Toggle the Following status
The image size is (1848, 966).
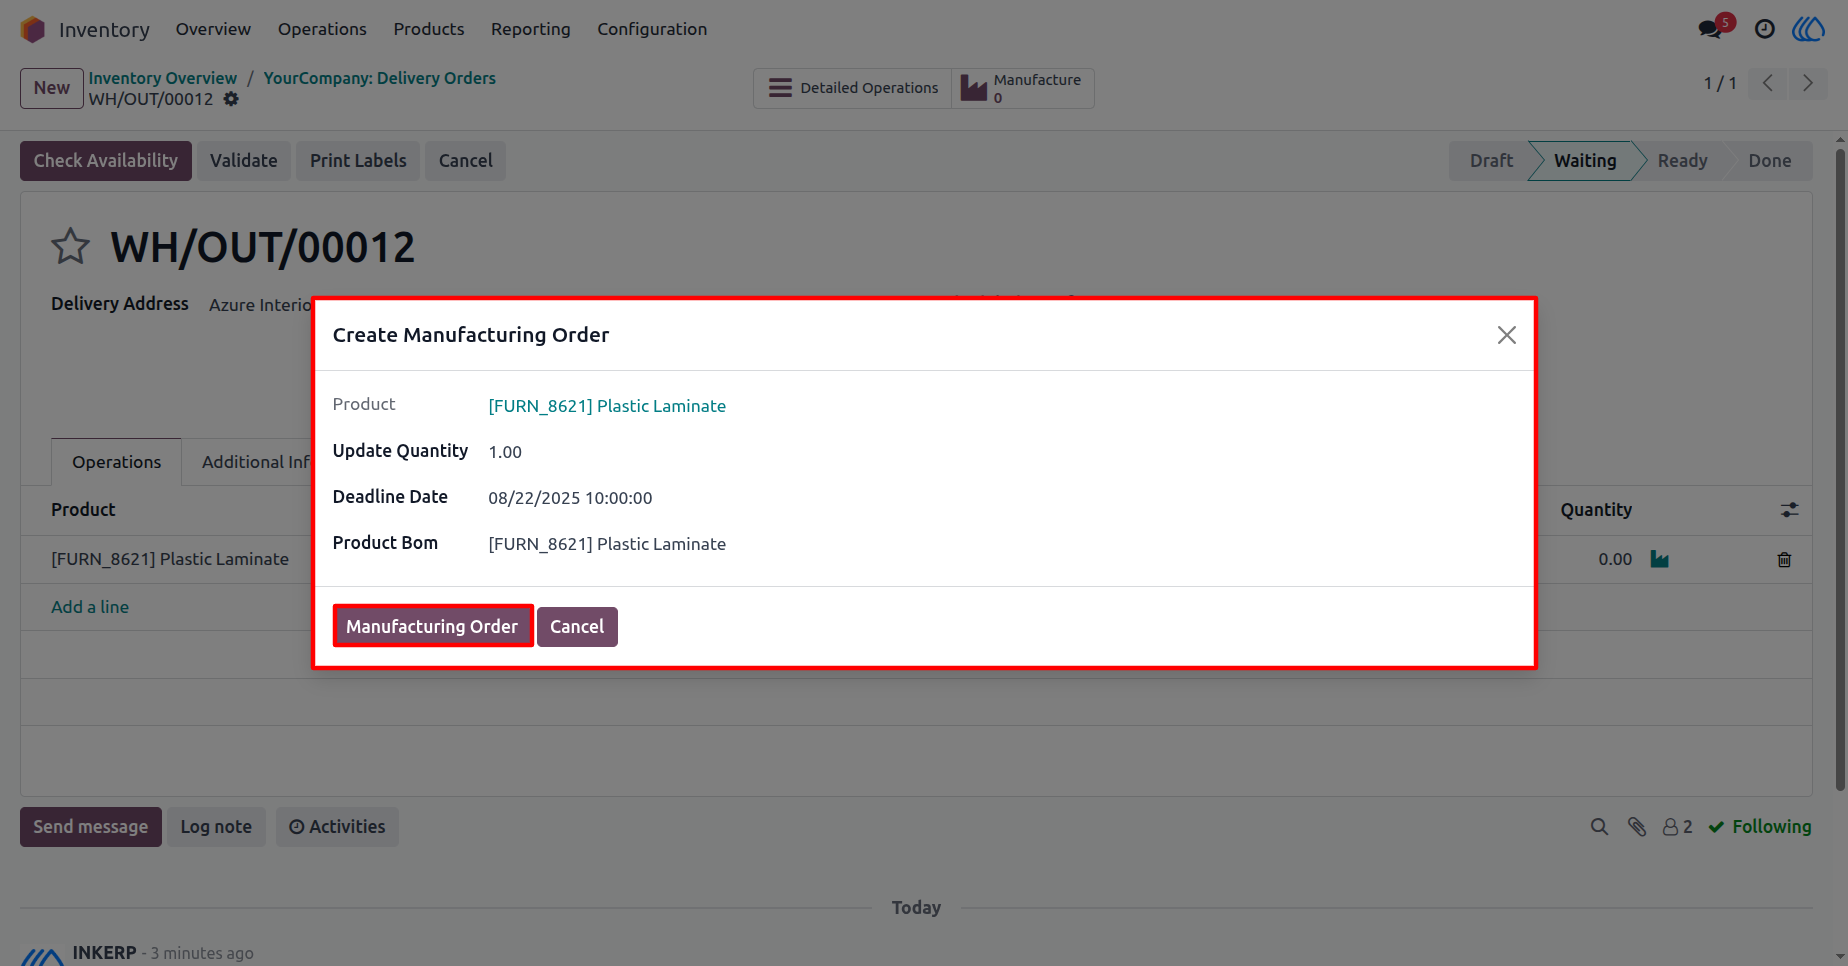(x=1759, y=827)
